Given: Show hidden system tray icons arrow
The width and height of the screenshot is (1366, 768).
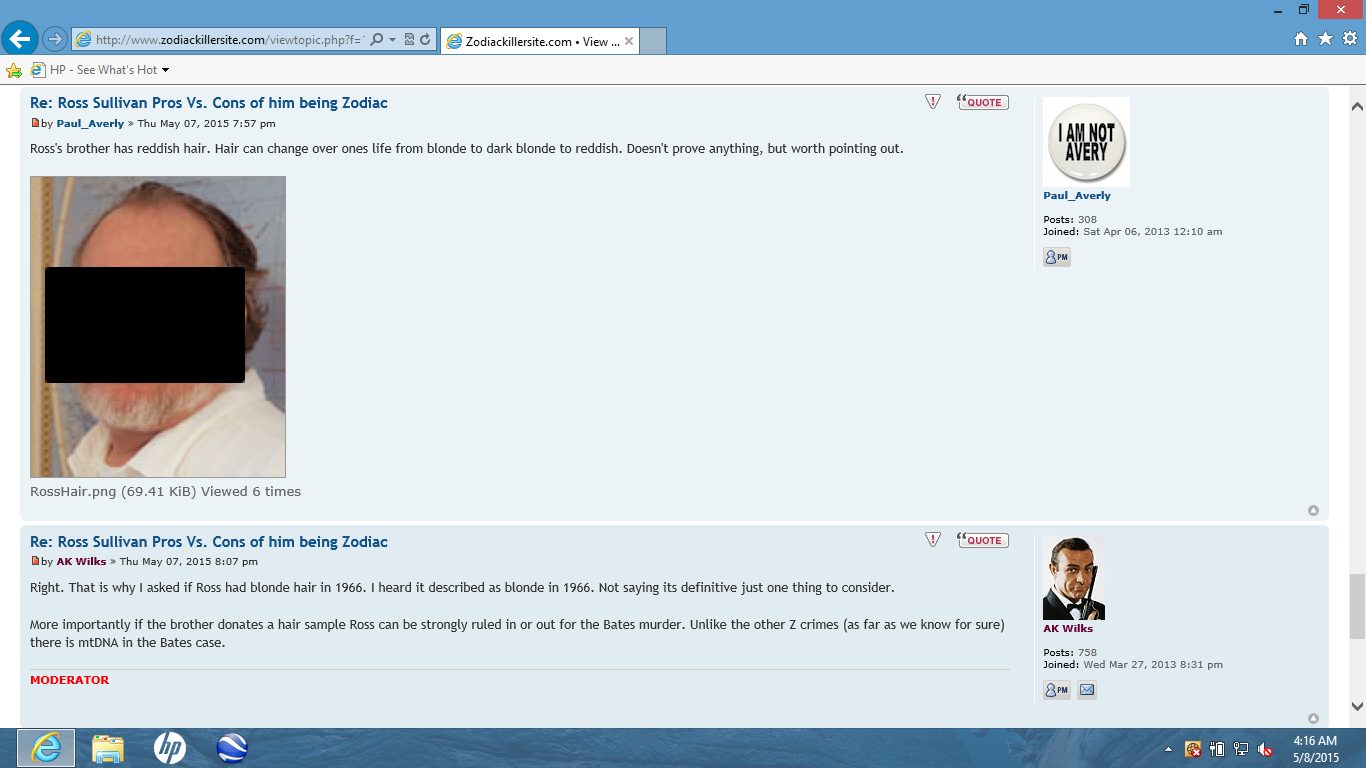Looking at the screenshot, I should (x=1169, y=749).
